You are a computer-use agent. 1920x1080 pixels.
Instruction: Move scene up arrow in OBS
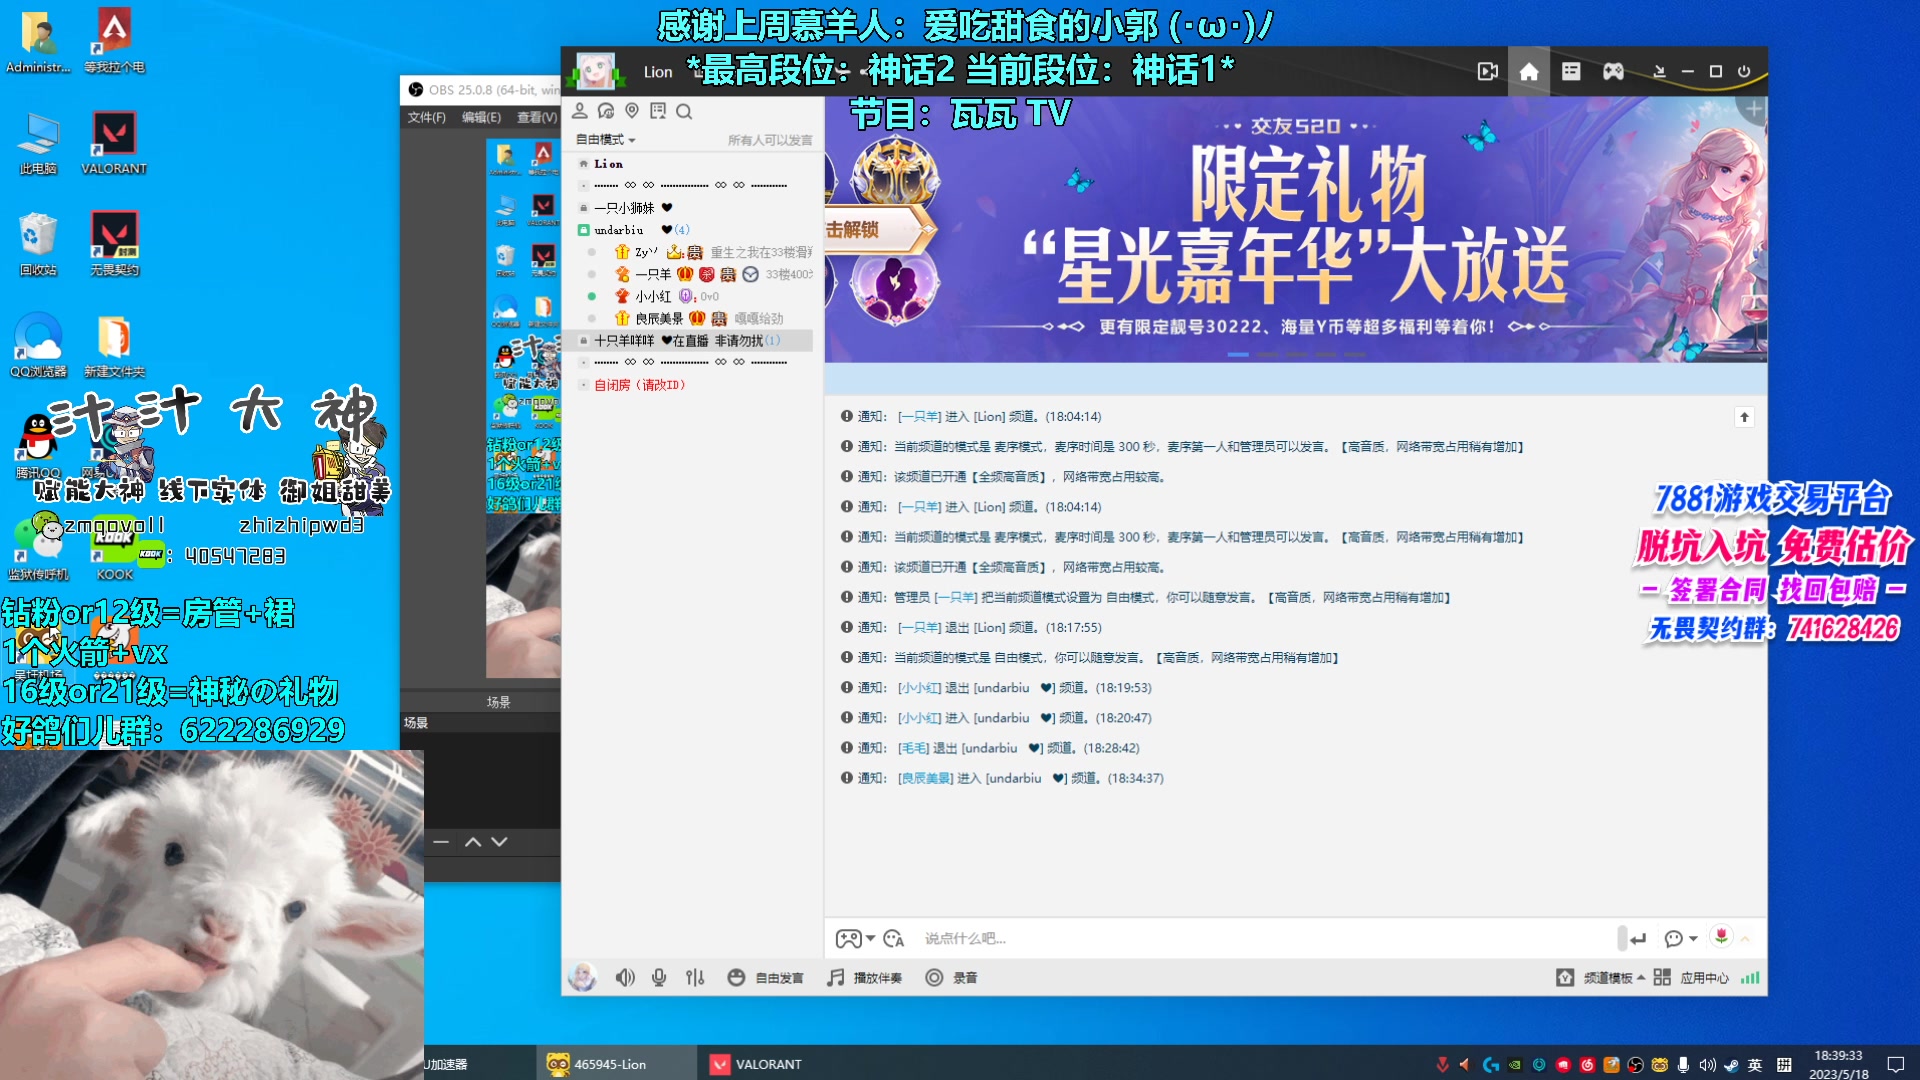pos(473,842)
